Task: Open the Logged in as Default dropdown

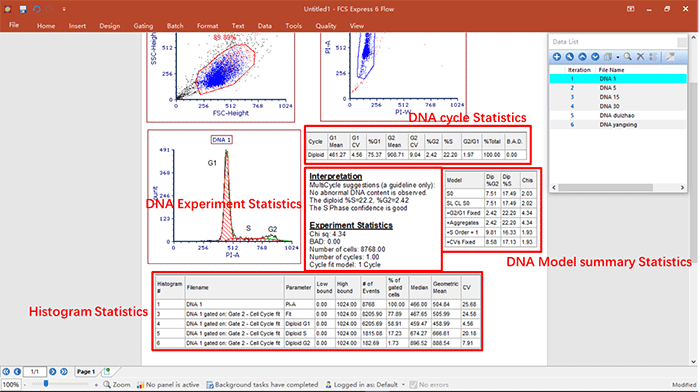Action: click(403, 384)
